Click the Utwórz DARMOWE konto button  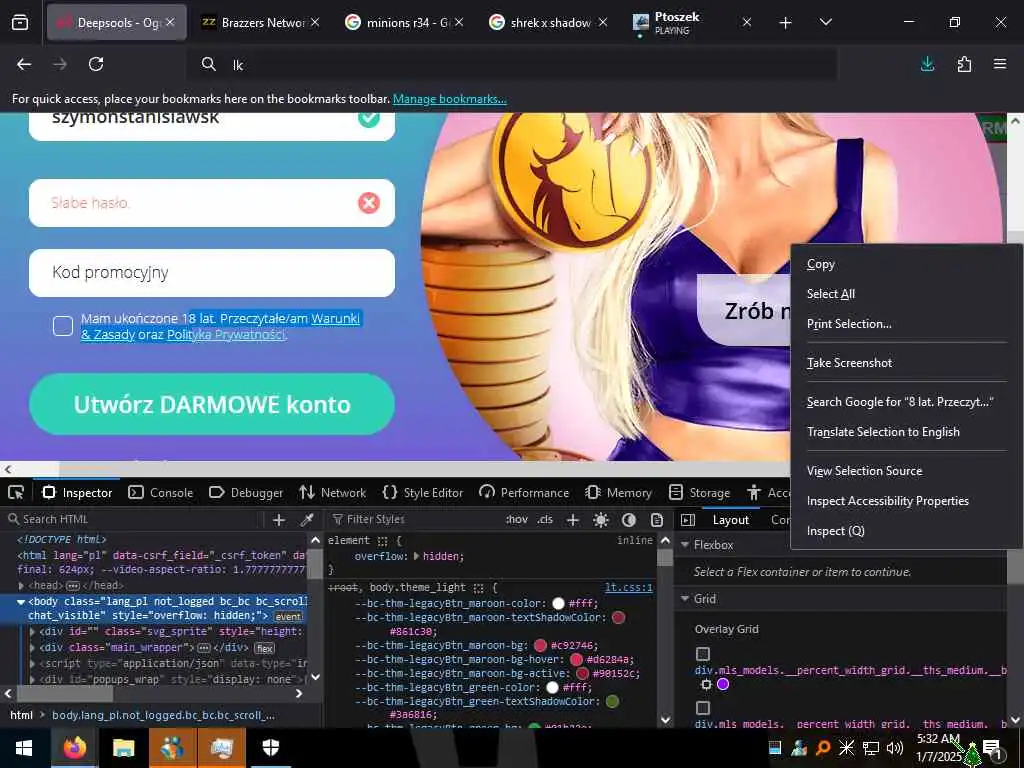click(212, 404)
